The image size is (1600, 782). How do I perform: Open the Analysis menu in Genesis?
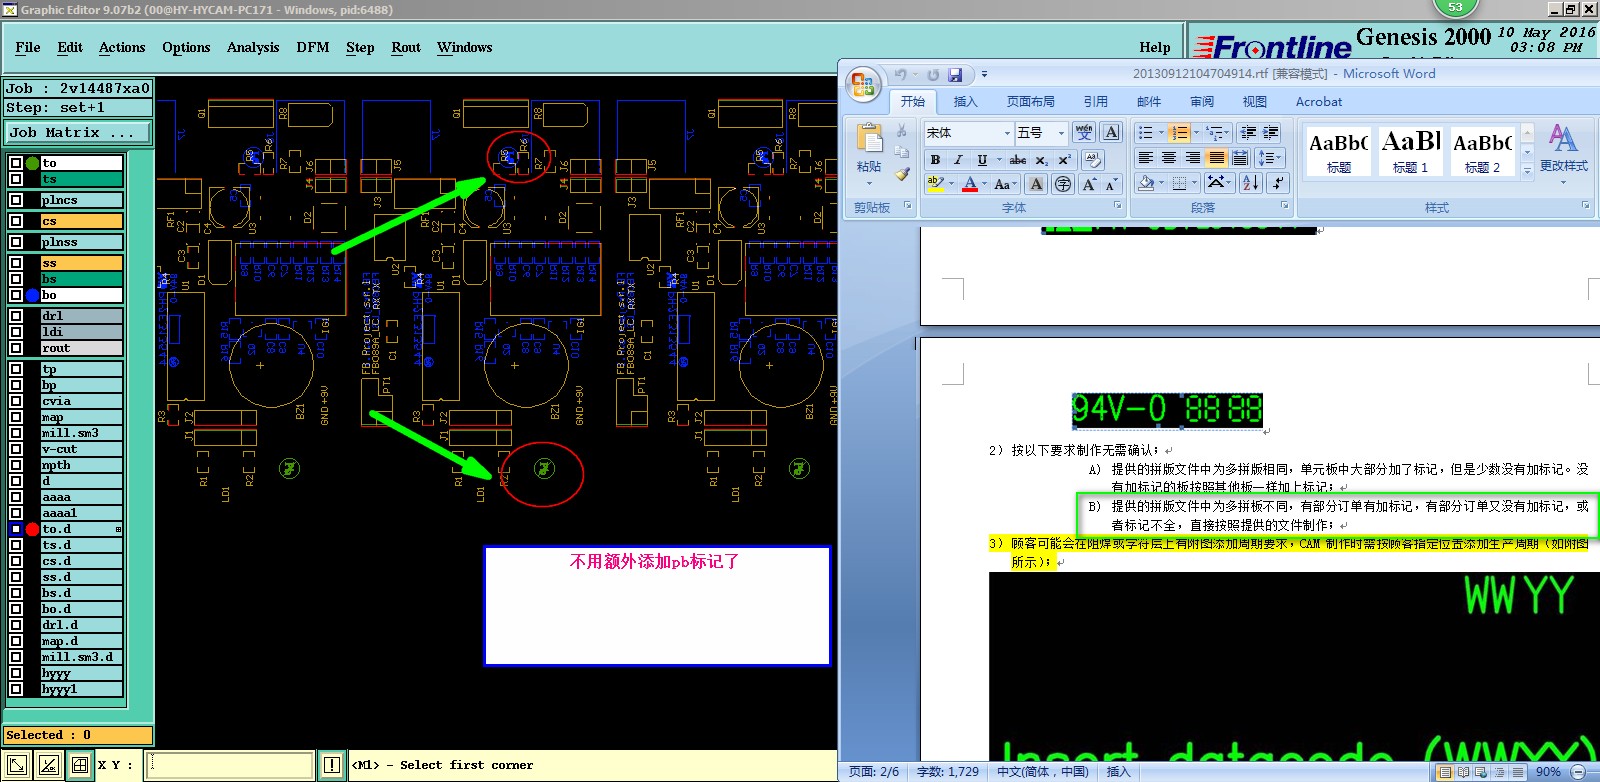click(x=253, y=47)
